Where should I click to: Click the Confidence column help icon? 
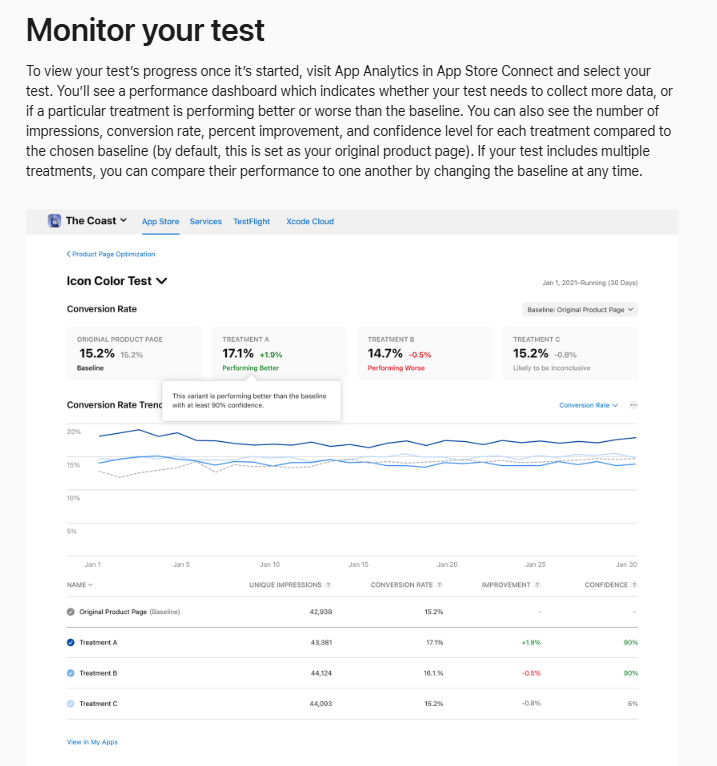(x=635, y=585)
